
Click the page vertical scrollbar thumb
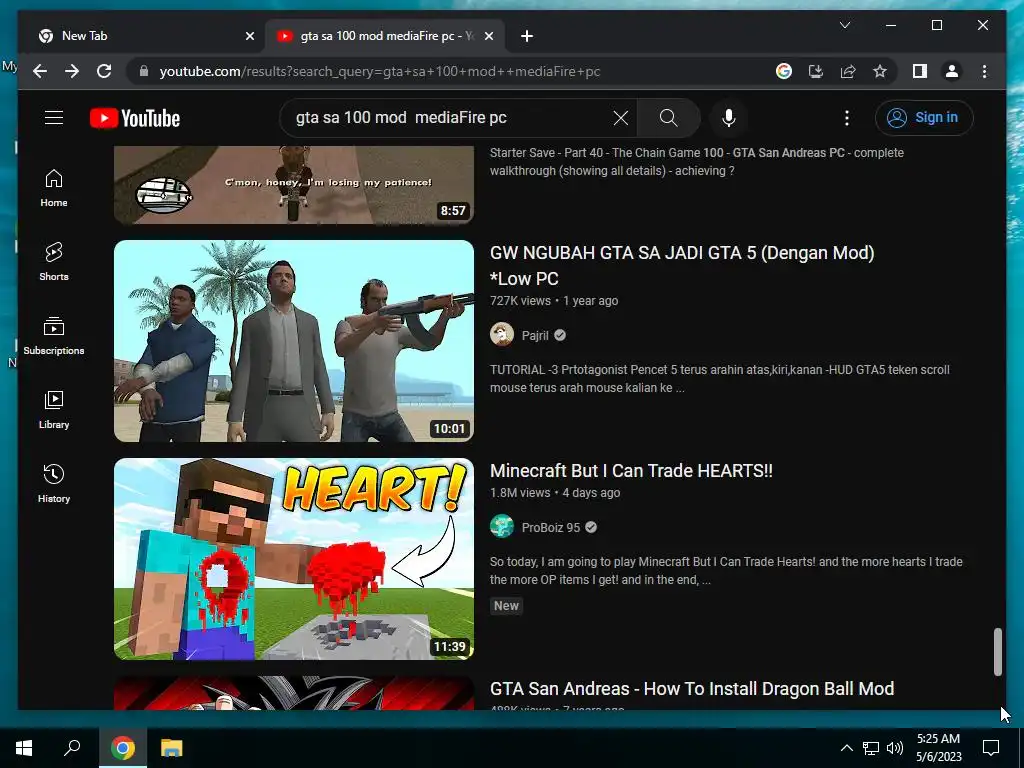coord(997,652)
